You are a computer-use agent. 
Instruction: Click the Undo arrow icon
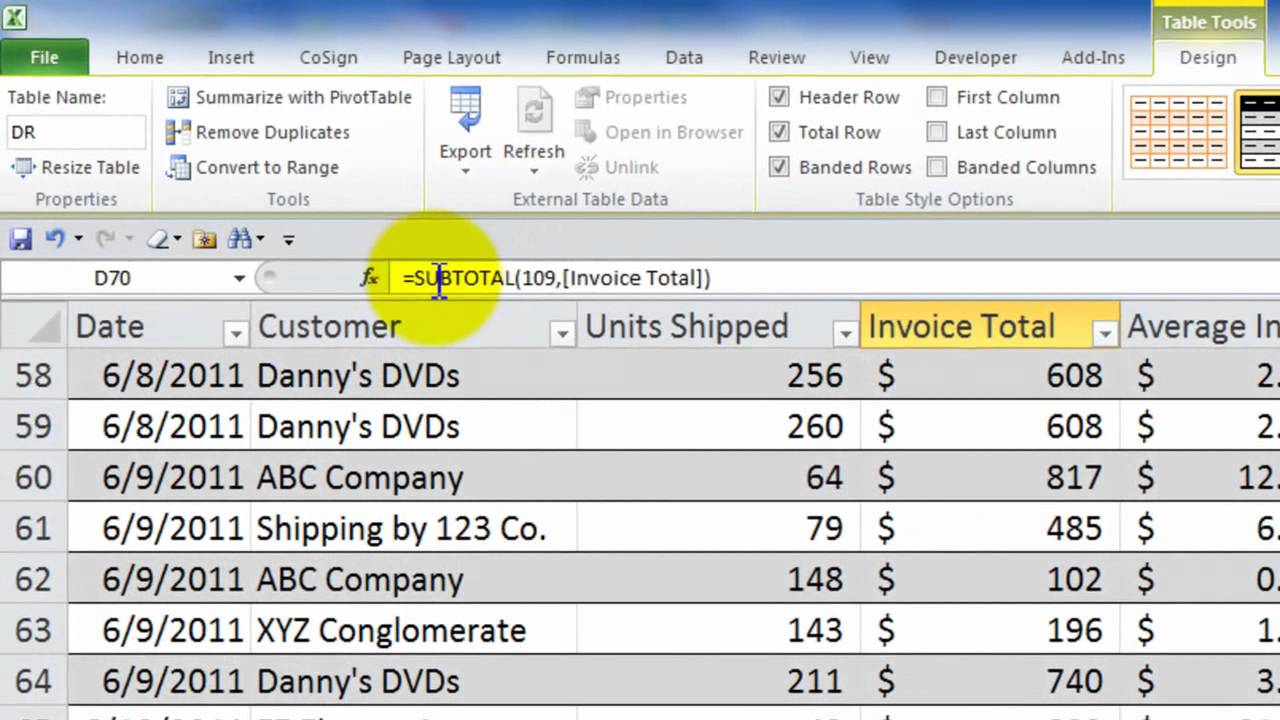coord(55,239)
